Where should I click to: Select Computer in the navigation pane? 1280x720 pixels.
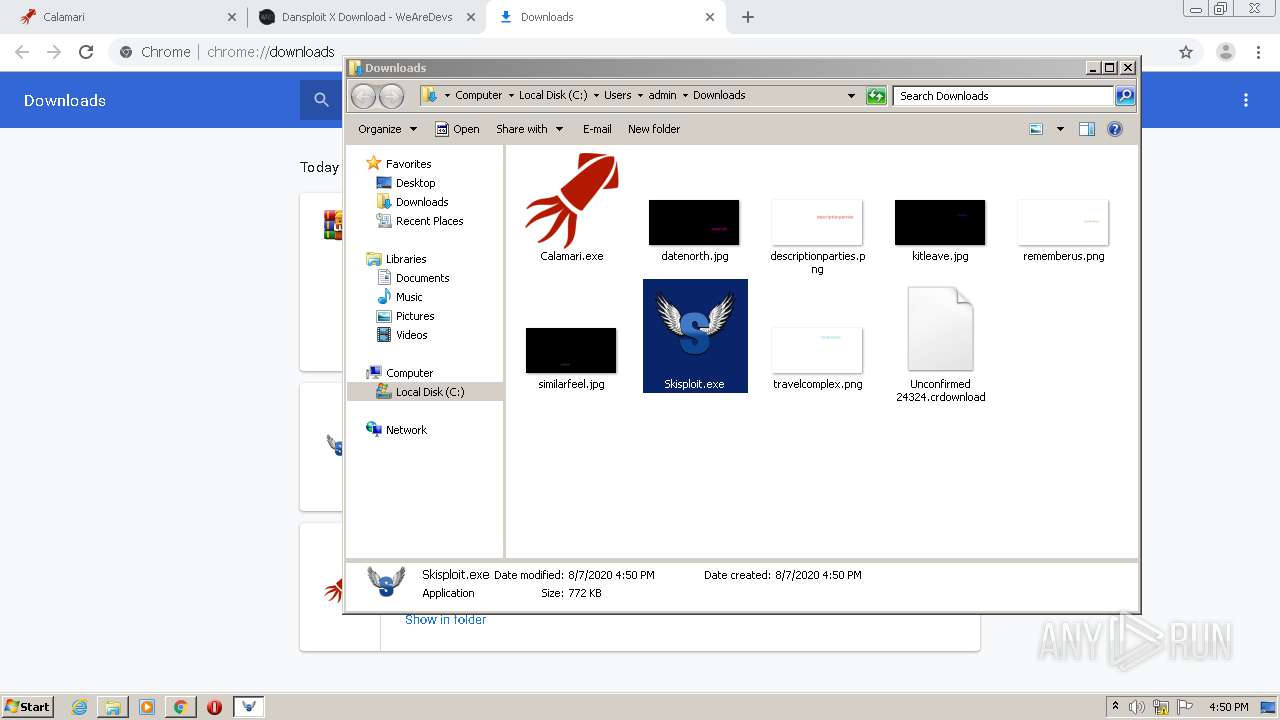[400, 373]
